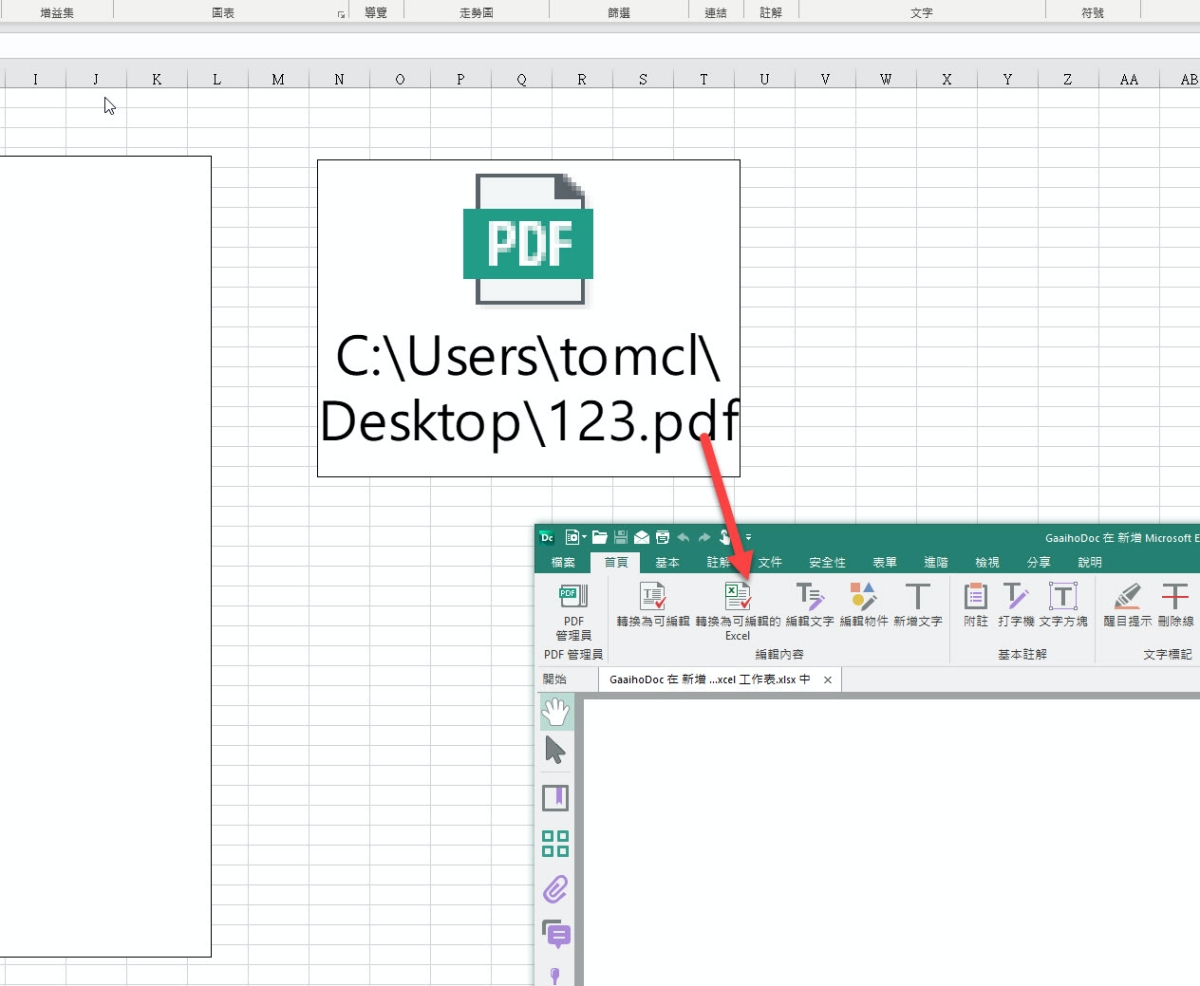Switch to the 安全性 ribbon tab
Screen dimensions: 1200x986
click(827, 563)
